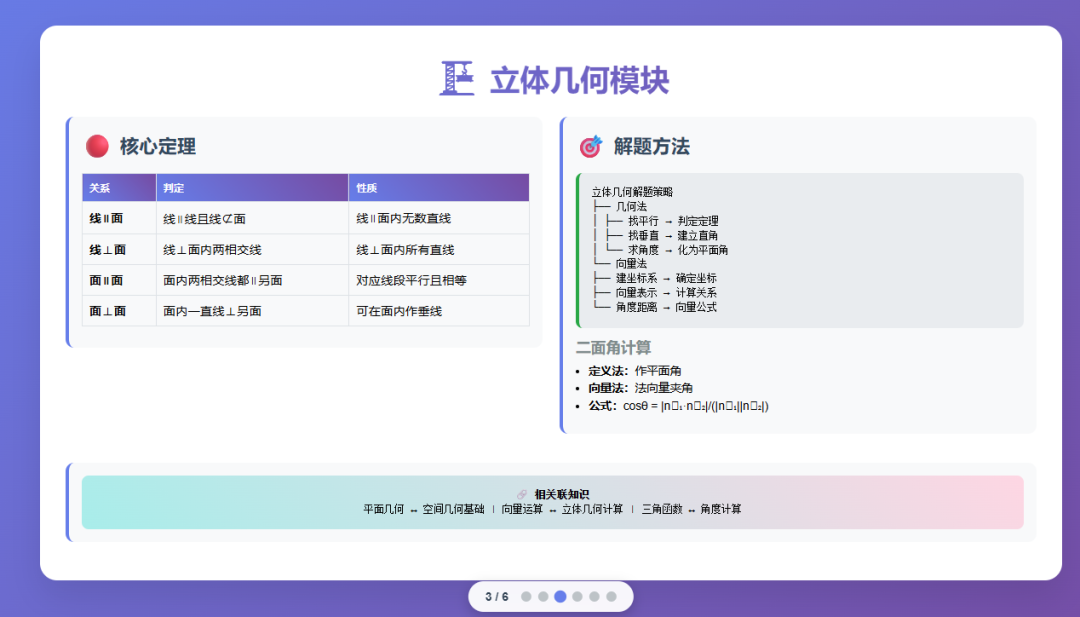Click 三角函数 in related knowledge bar
1080x617 pixels.
[x=662, y=509]
